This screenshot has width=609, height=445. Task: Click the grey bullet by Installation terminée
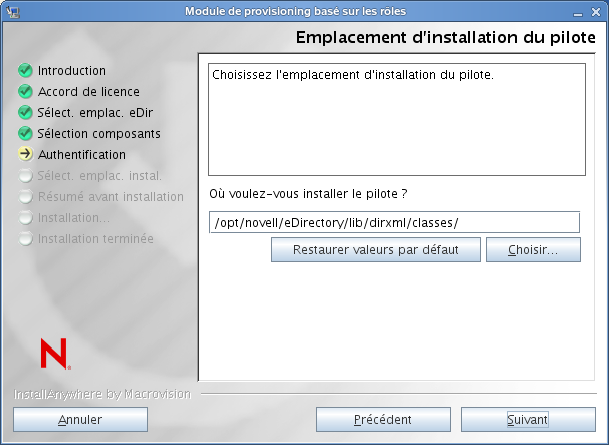click(x=25, y=238)
